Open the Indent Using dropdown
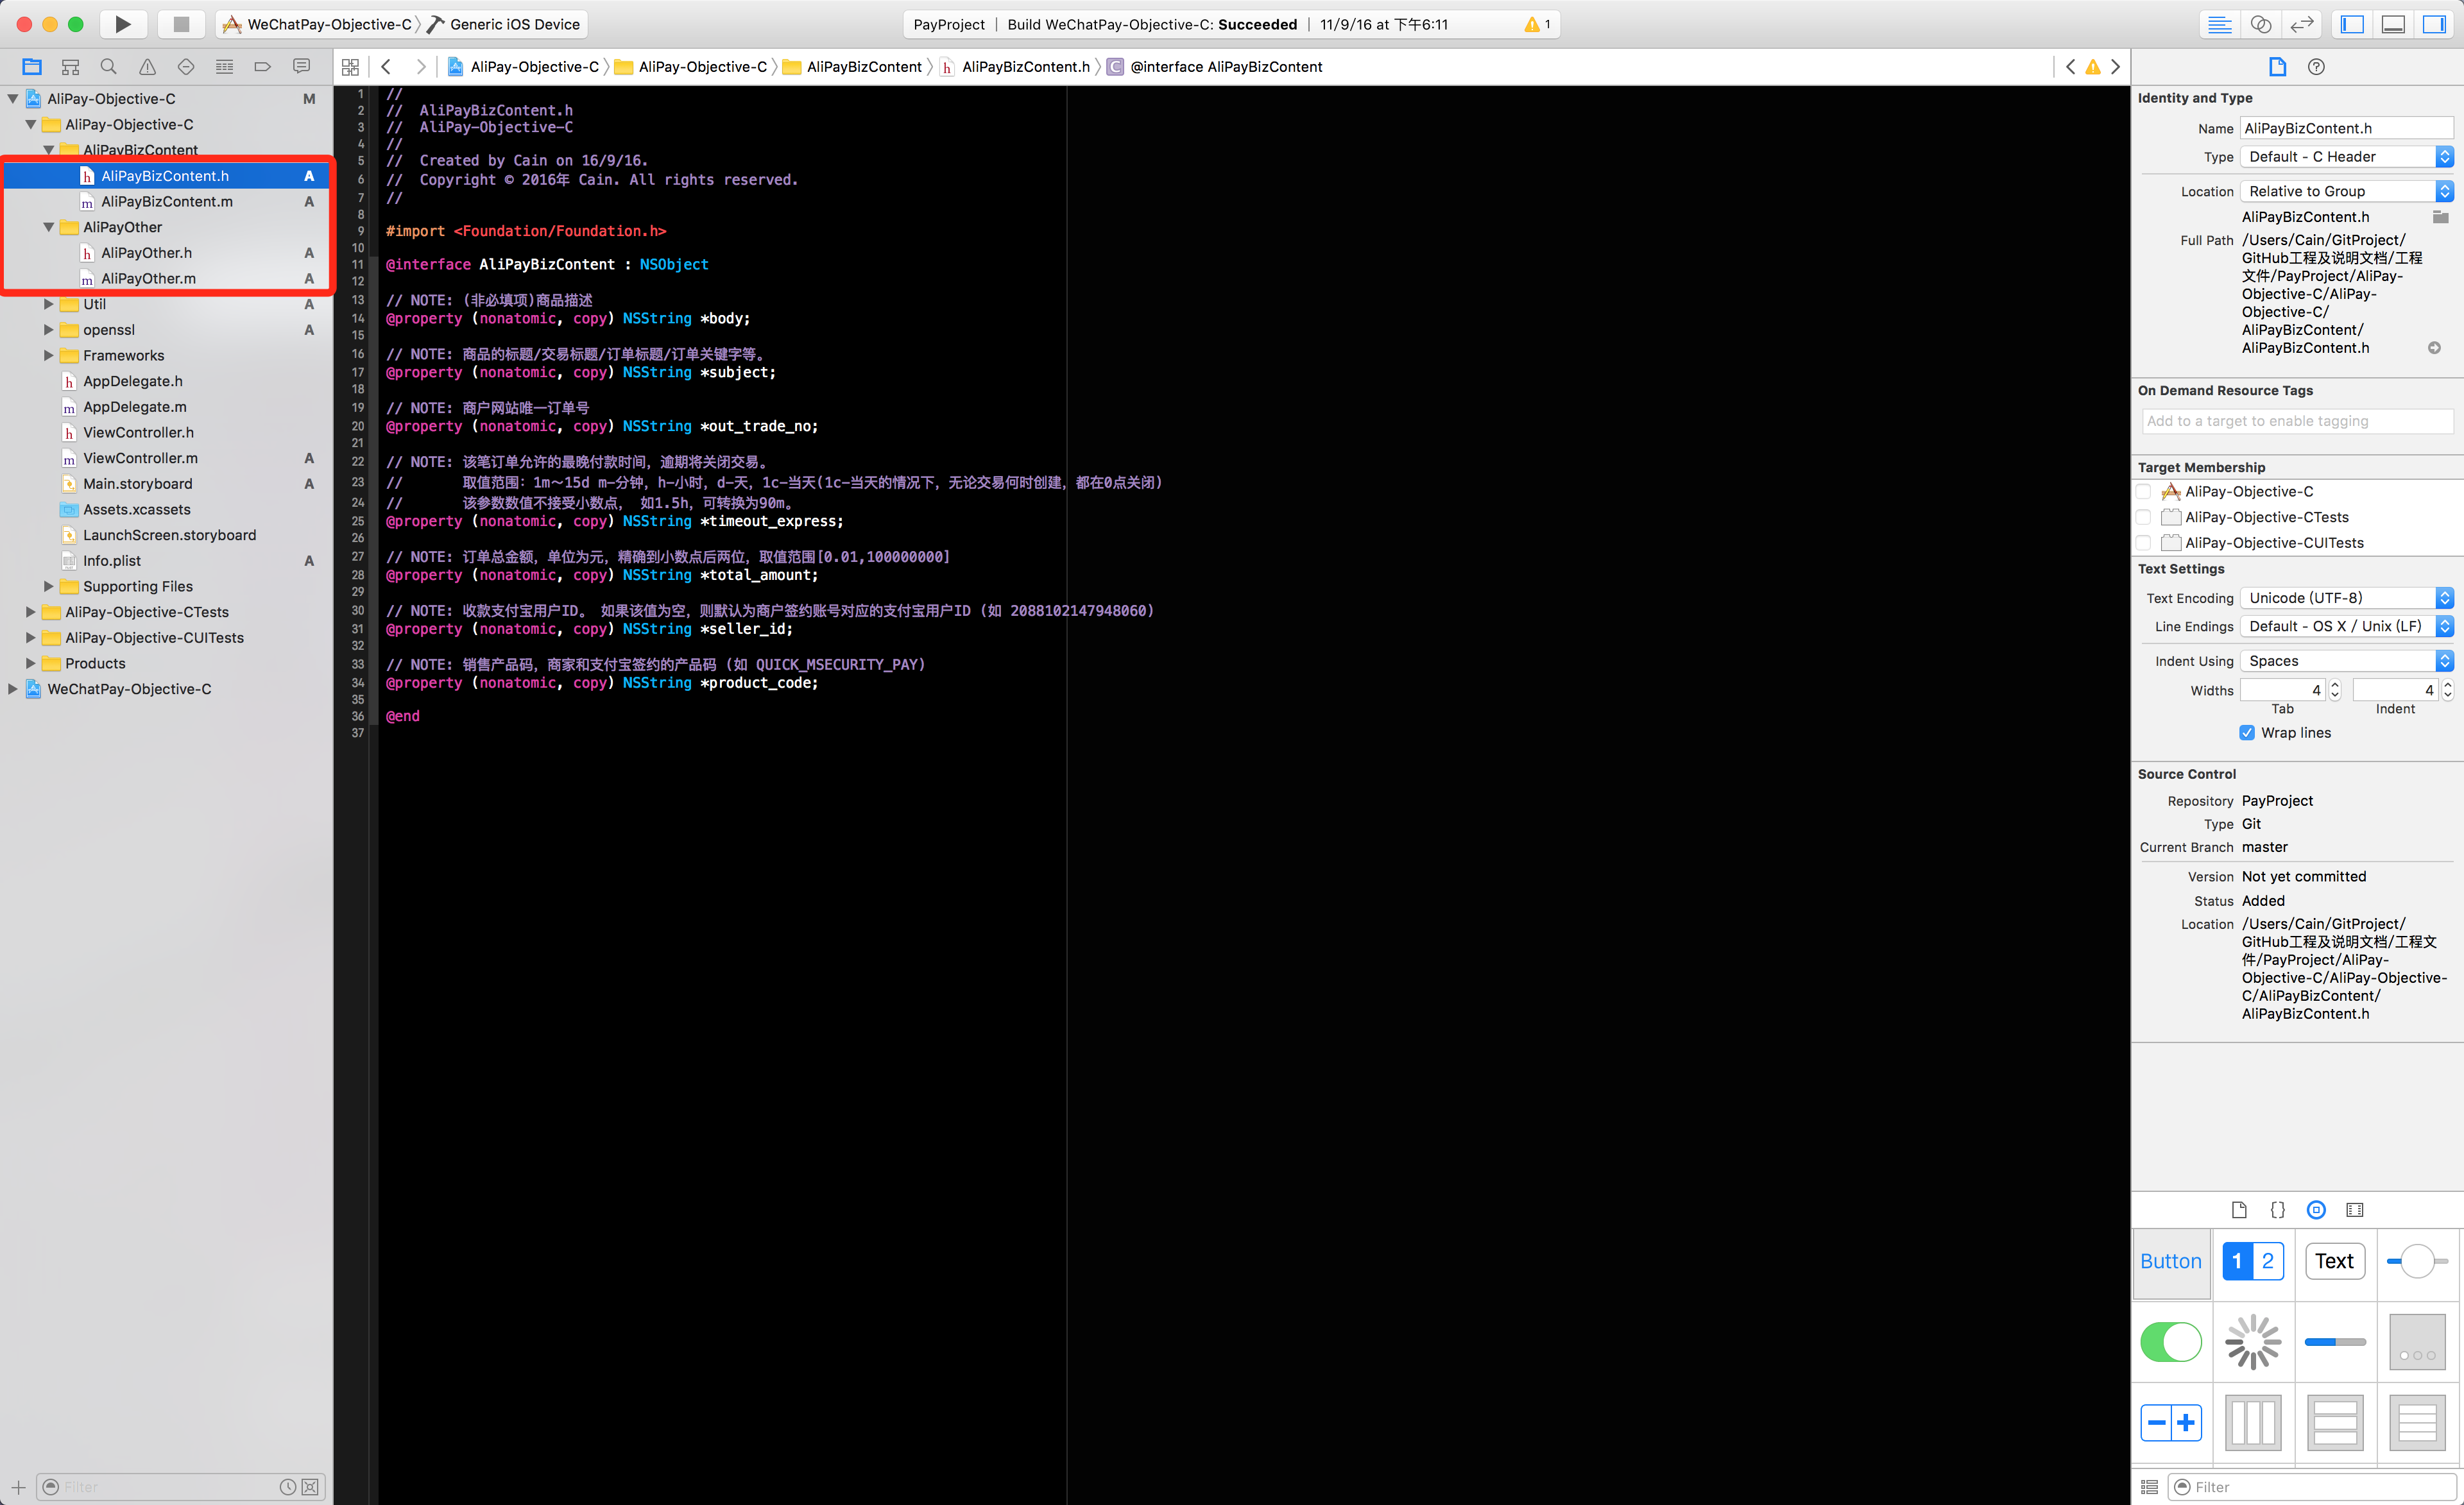The image size is (2464, 1505). tap(2346, 661)
